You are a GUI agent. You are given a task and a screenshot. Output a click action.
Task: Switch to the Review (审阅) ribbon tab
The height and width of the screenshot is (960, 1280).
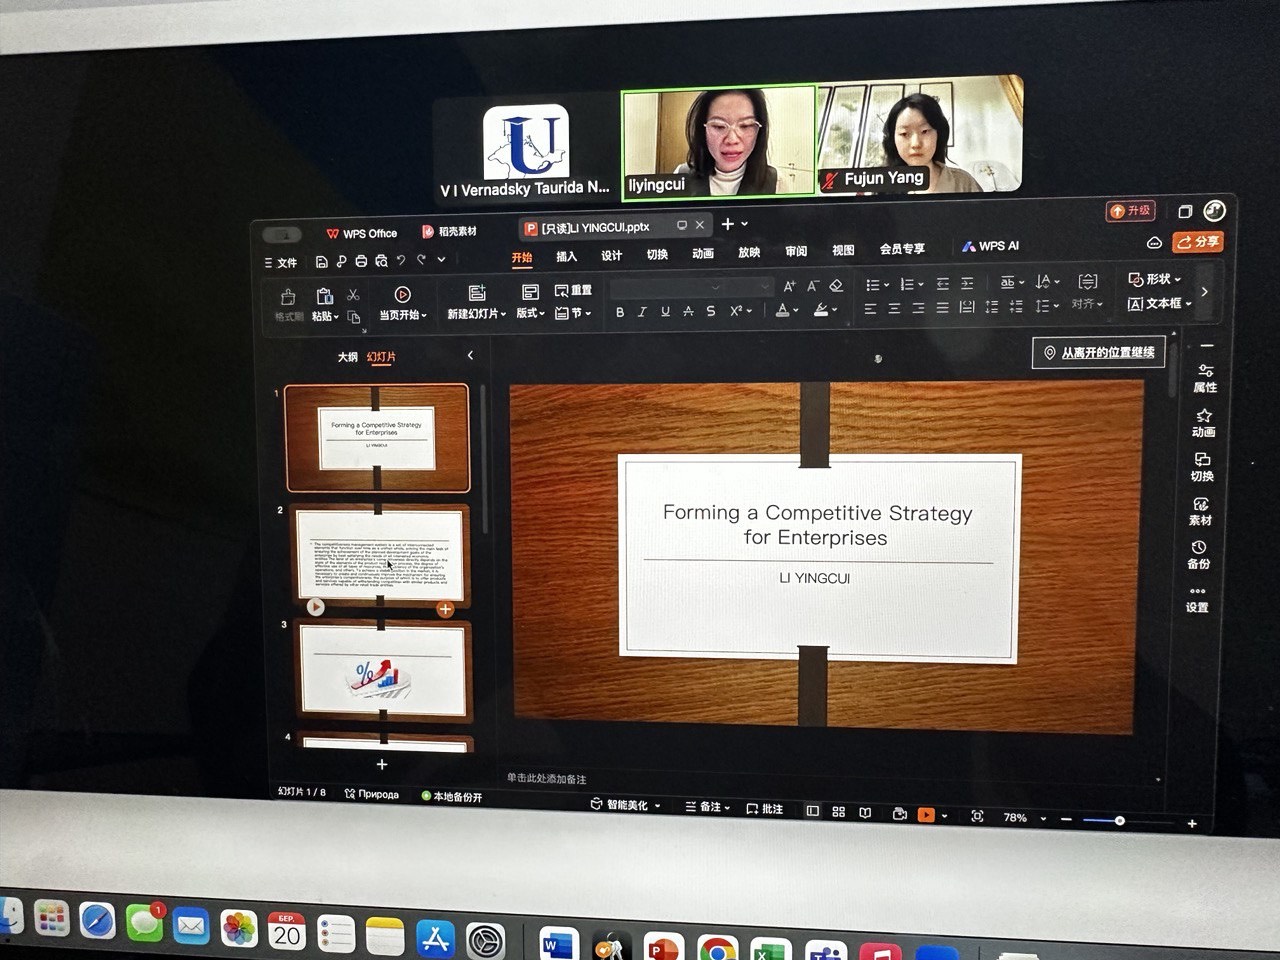[796, 251]
